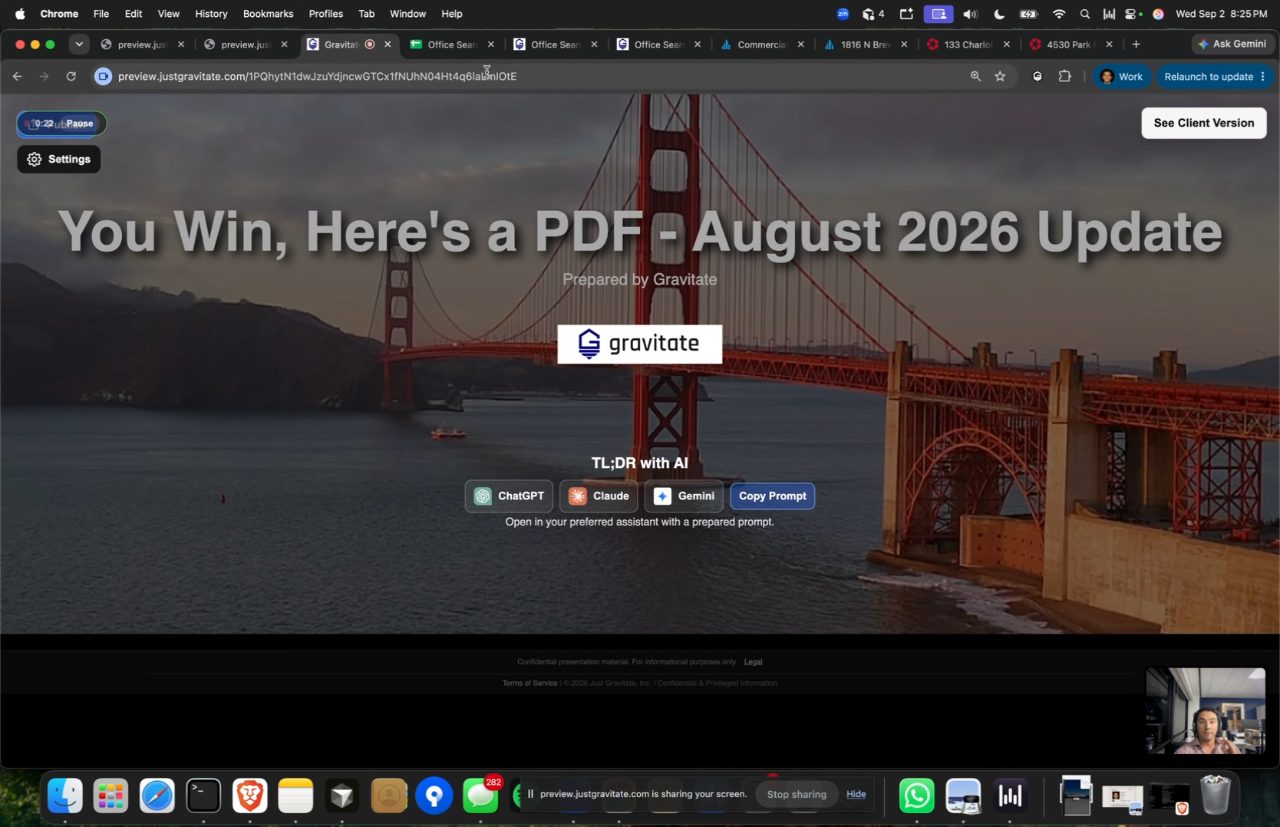The image size is (1280, 827).
Task: Click the zoom magnifier icon in the address bar
Action: (x=975, y=76)
